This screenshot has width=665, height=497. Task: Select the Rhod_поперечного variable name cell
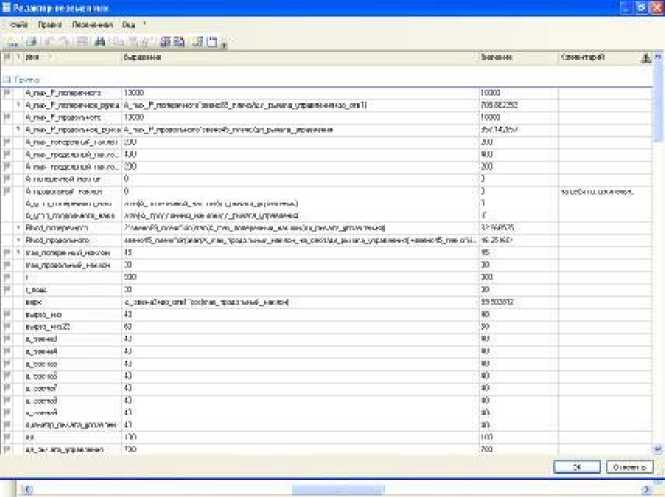coord(72,228)
